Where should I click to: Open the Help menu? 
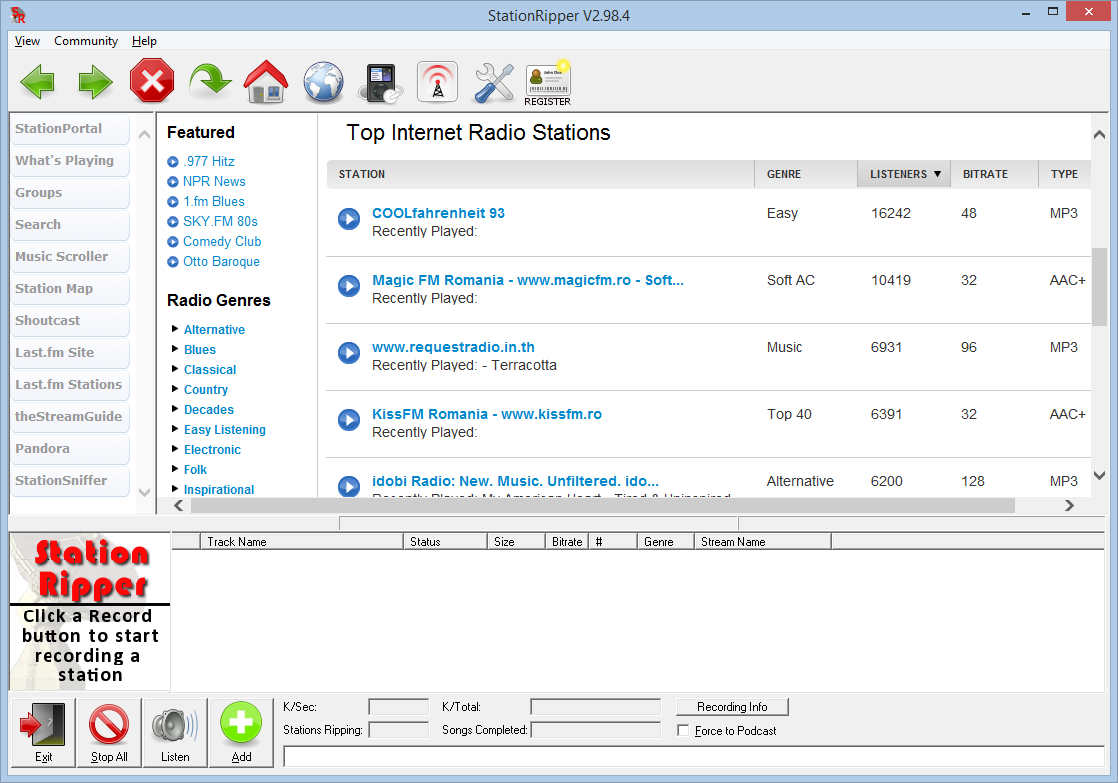[144, 41]
